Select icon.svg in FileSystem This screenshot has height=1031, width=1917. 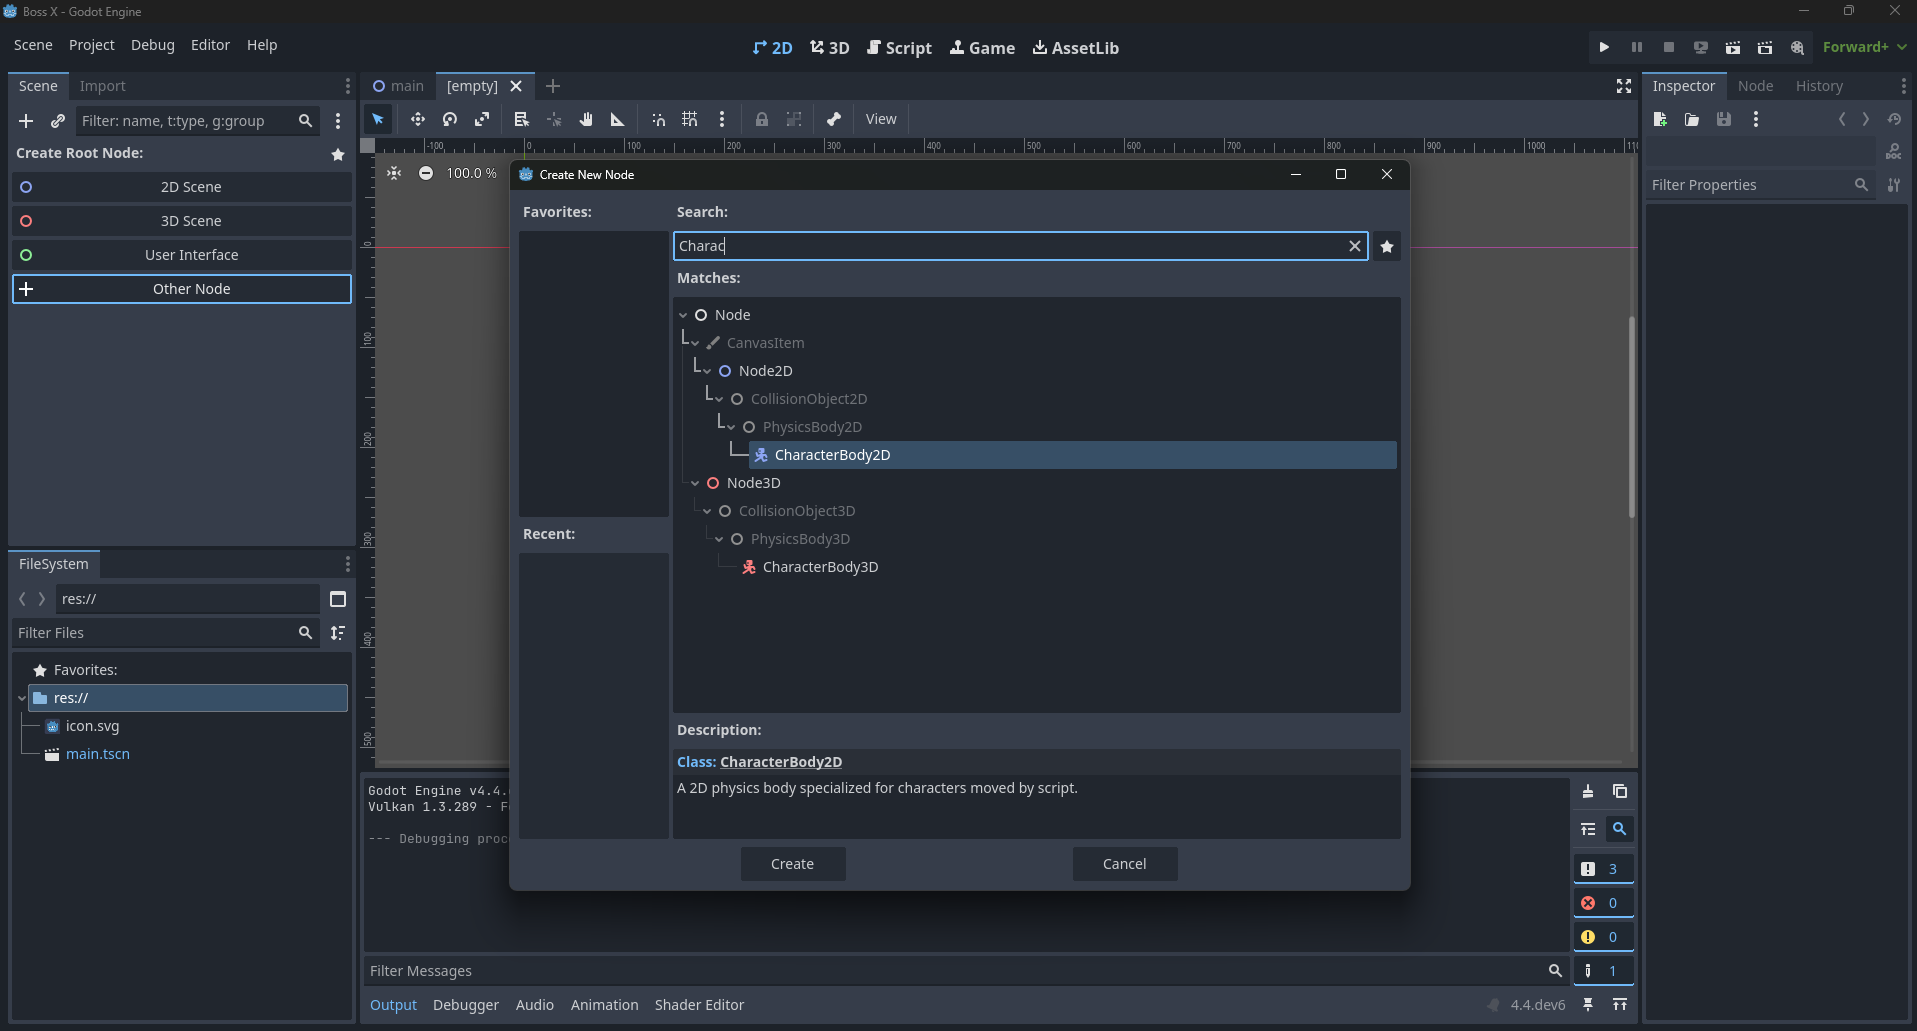[x=92, y=726]
